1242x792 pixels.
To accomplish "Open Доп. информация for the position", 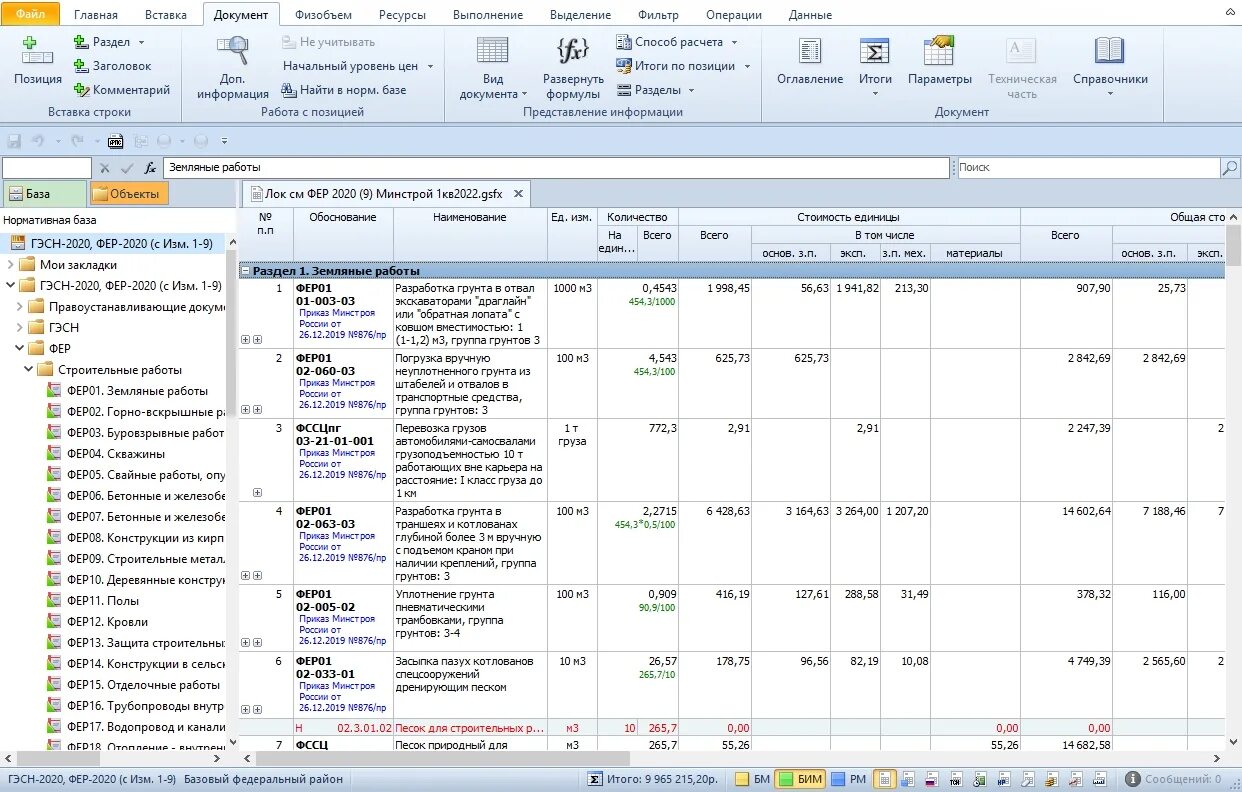I will point(233,66).
